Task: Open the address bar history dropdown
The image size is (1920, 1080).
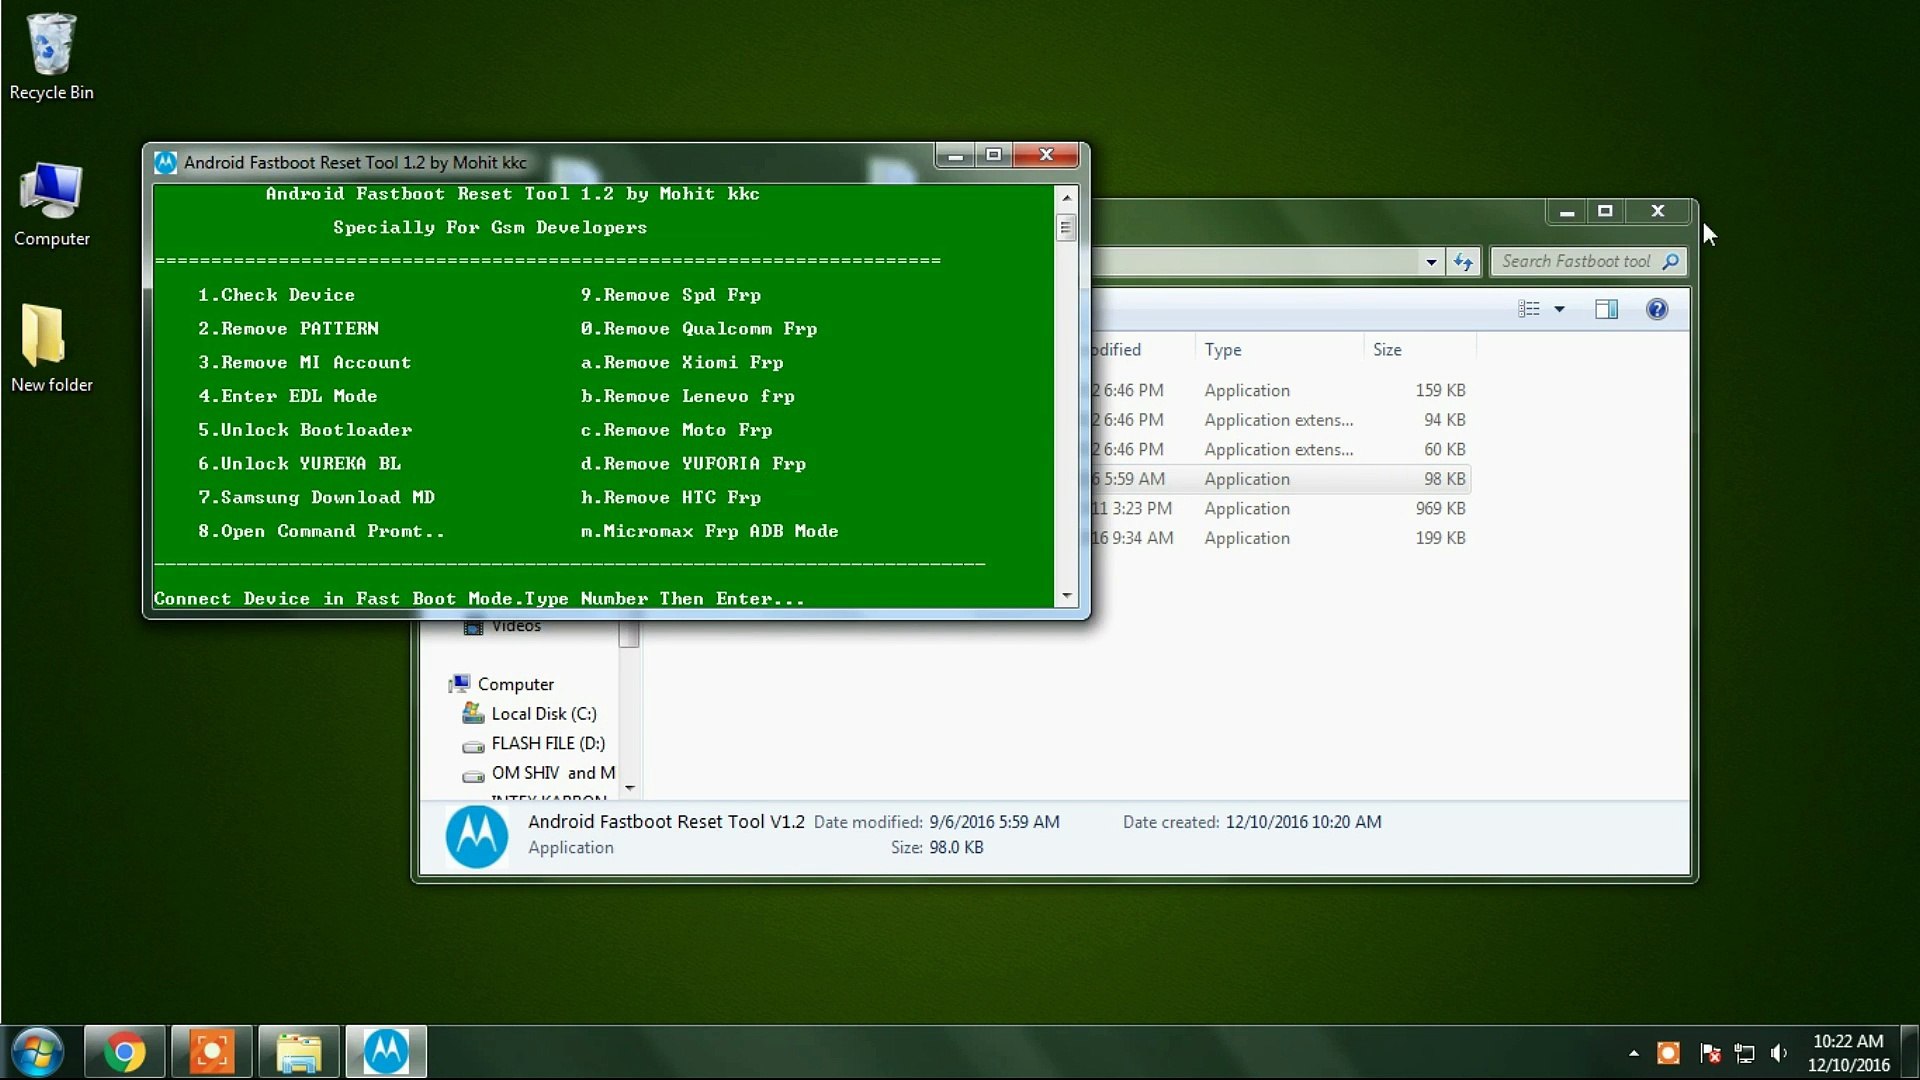Action: pyautogui.click(x=1431, y=262)
